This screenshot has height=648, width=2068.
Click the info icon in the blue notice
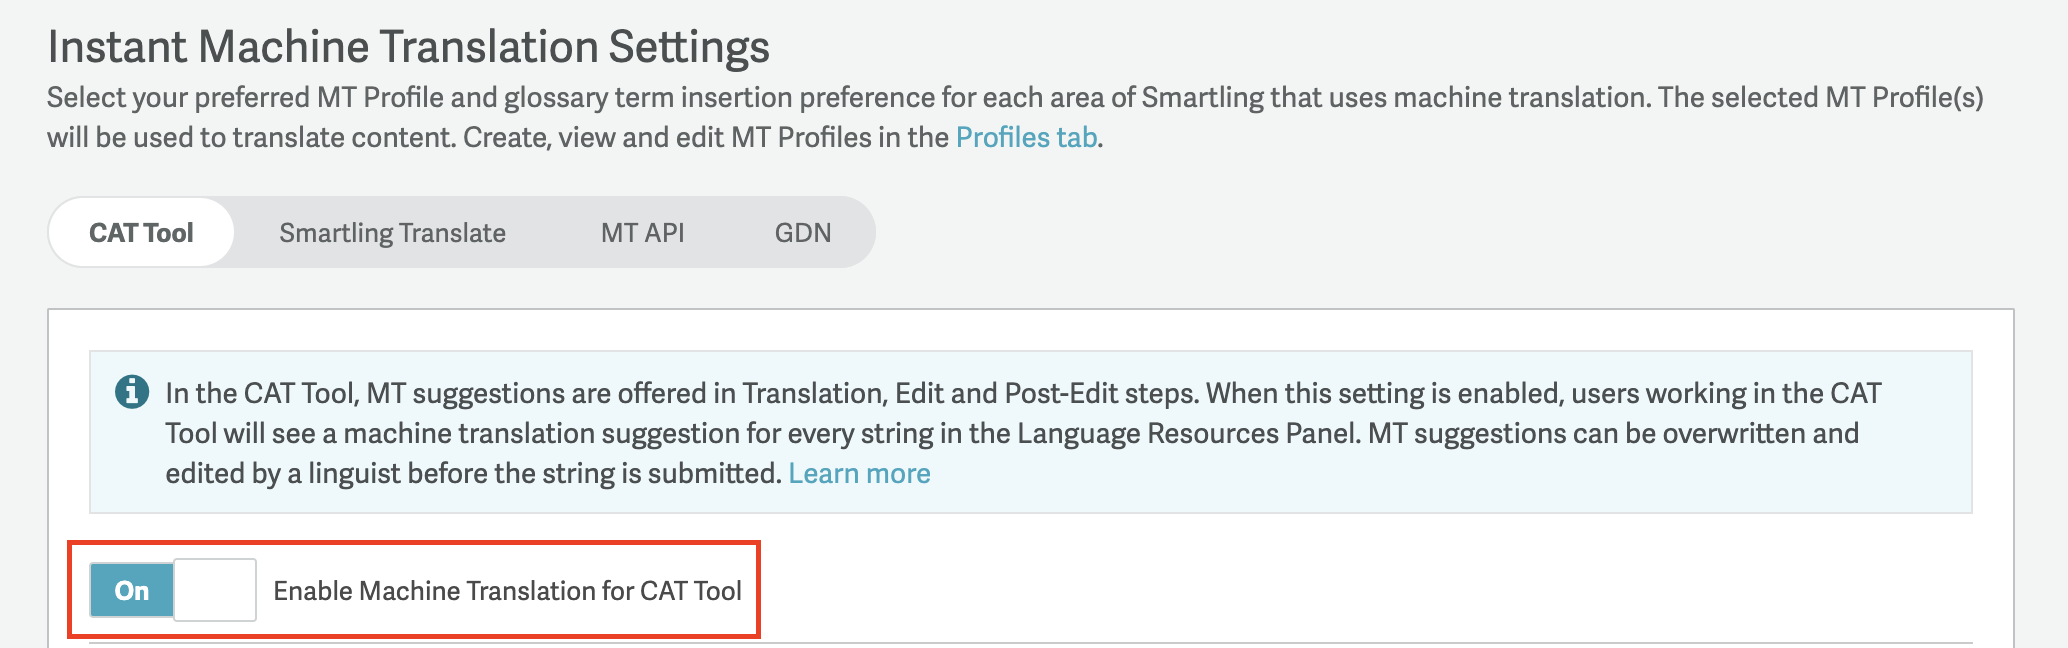pyautogui.click(x=132, y=391)
